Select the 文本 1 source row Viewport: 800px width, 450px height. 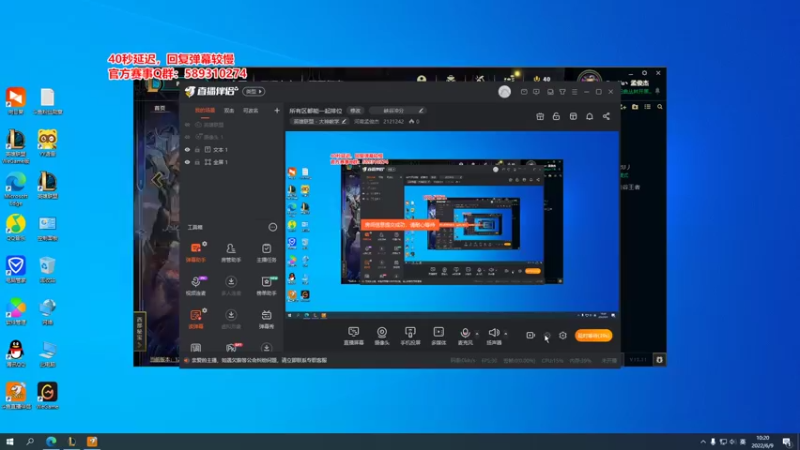pyautogui.click(x=232, y=149)
